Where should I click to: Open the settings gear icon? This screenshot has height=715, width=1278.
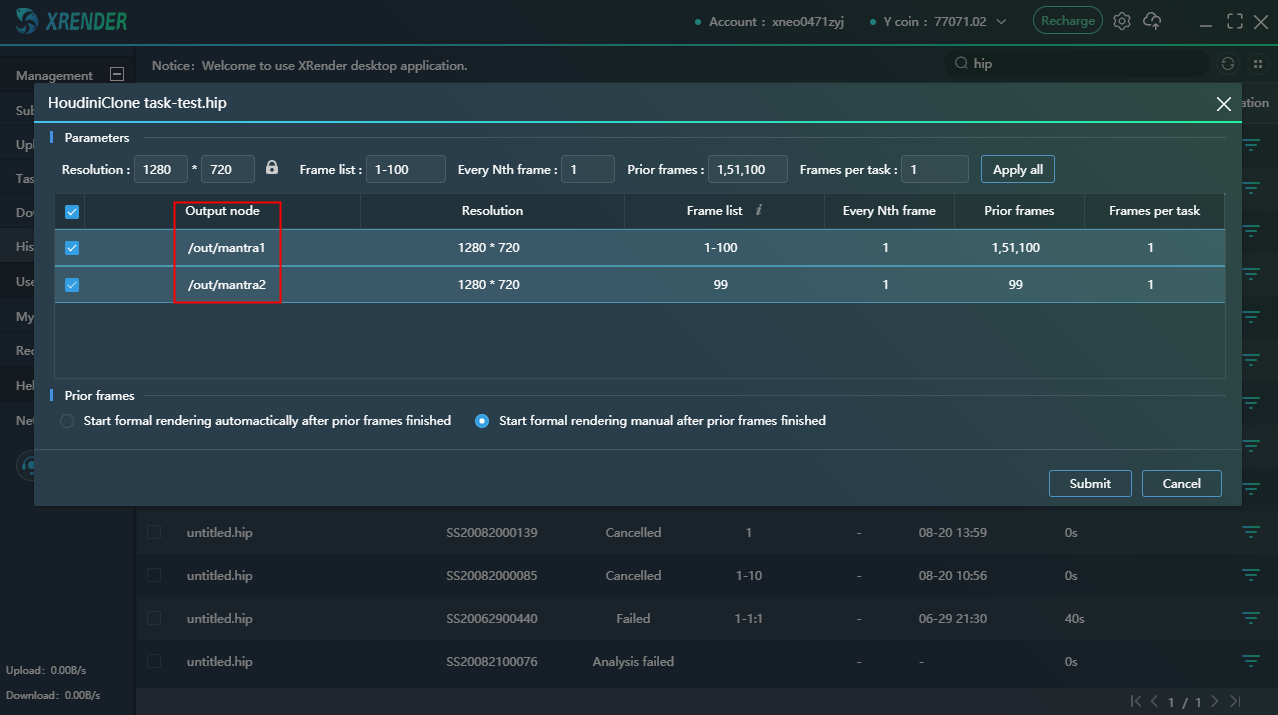[1122, 21]
